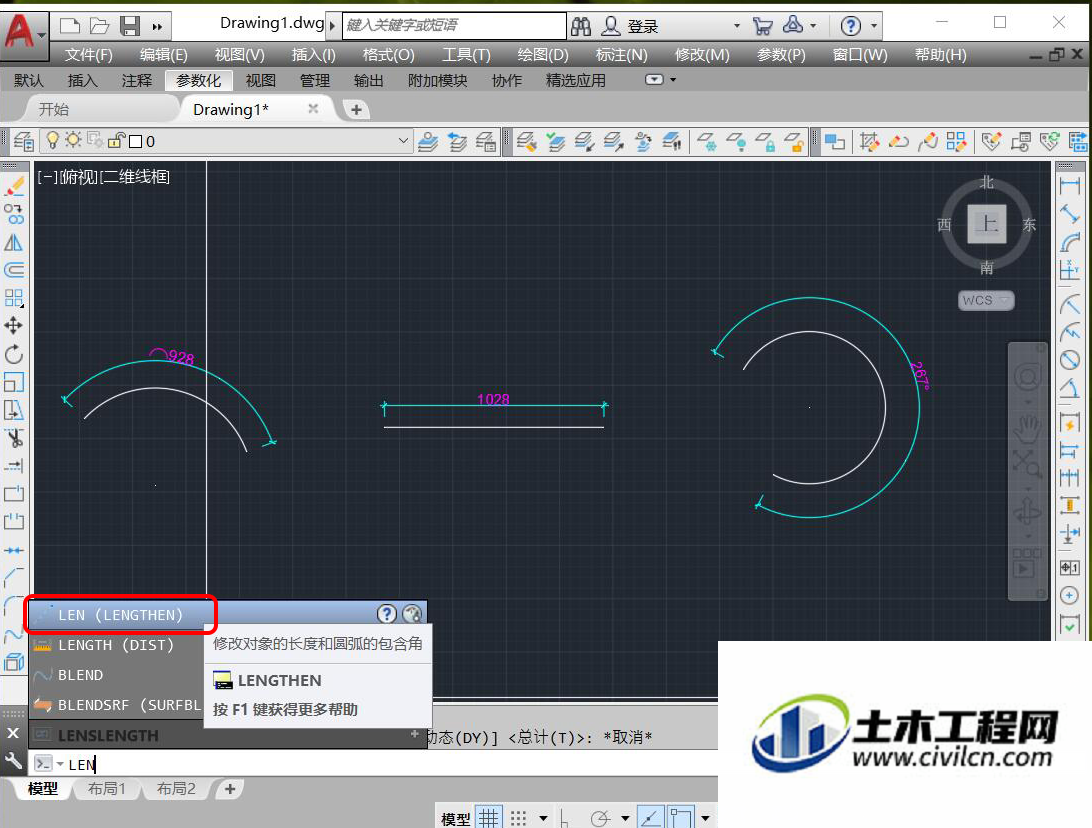Toggle layer 0 freeze sun icon
The height and width of the screenshot is (828, 1092).
tap(72, 140)
